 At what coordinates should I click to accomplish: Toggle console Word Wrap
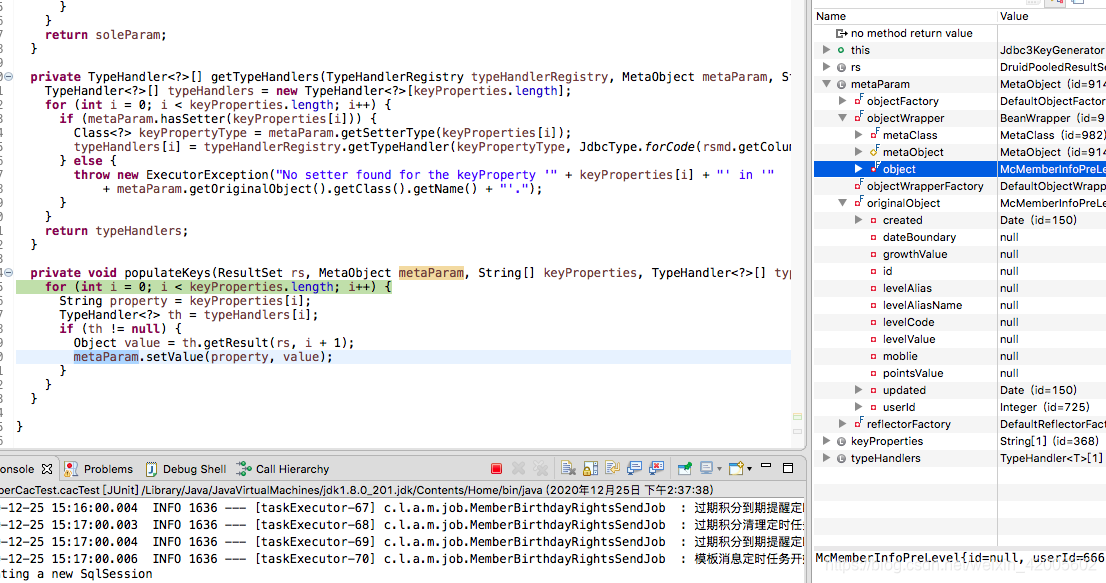[x=612, y=467]
